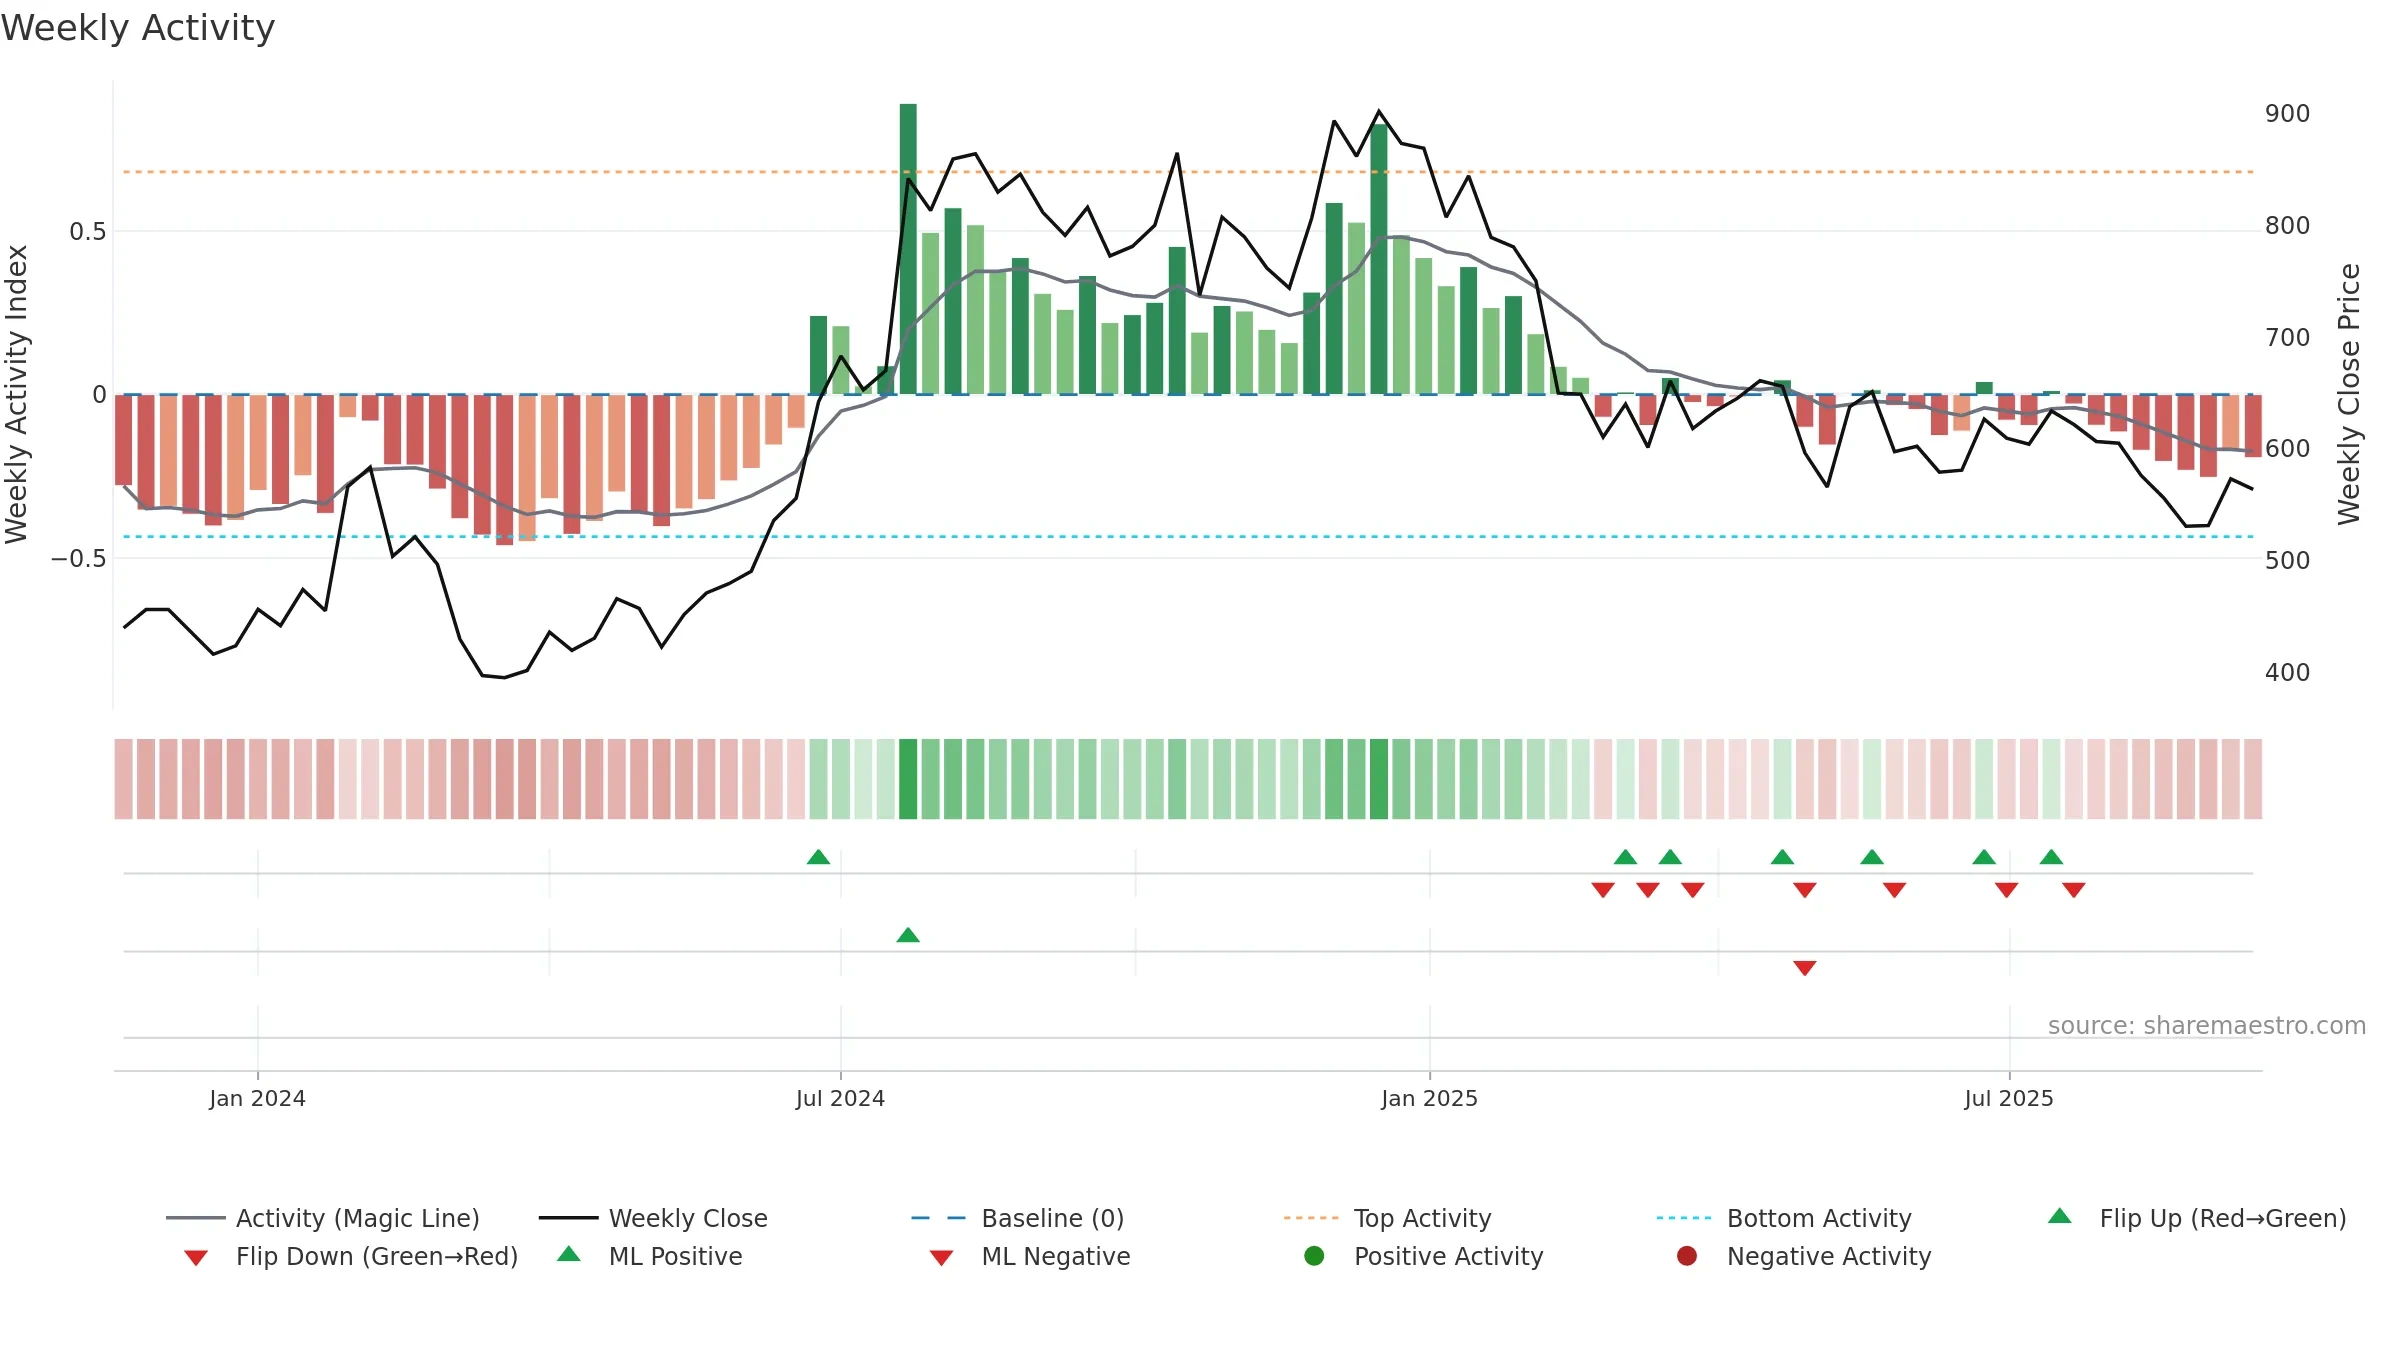Click the lone green ML Positive marker on chart
The image size is (2400, 1350).
(x=908, y=935)
